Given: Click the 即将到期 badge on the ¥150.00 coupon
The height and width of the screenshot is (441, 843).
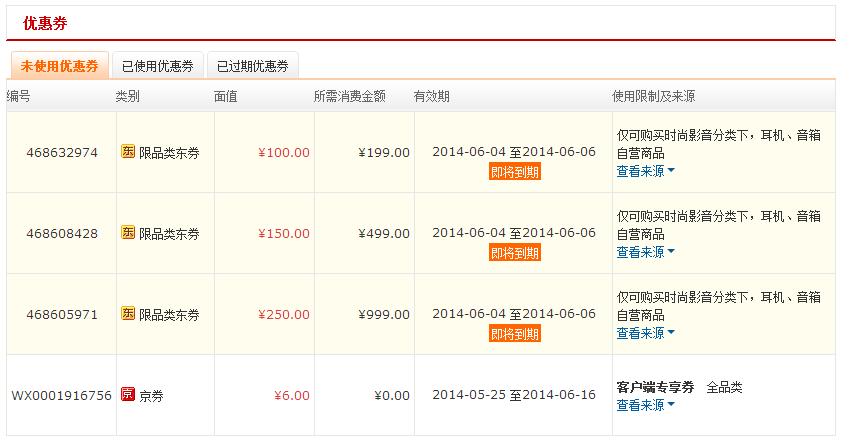Looking at the screenshot, I should coord(514,253).
